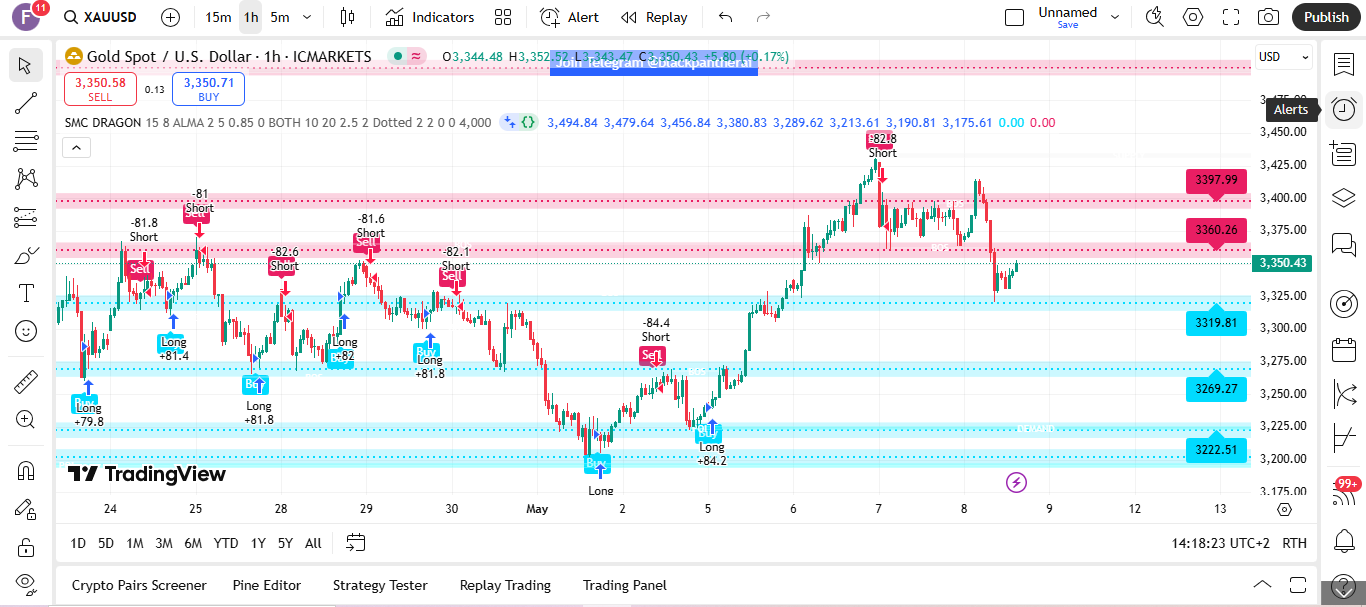Open the candlestick chart type selector

tap(347, 17)
